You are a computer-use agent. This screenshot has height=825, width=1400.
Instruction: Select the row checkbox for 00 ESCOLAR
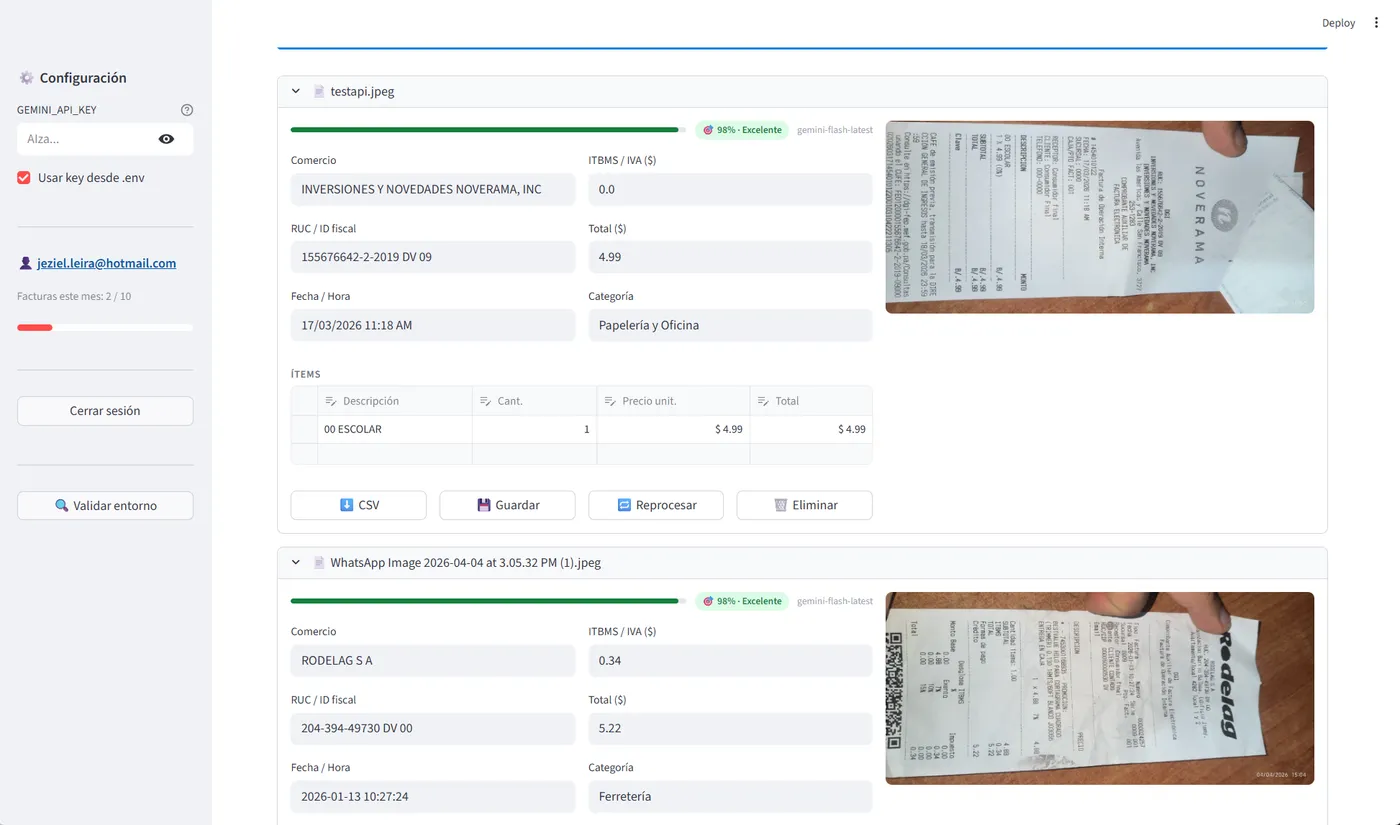tap(304, 430)
